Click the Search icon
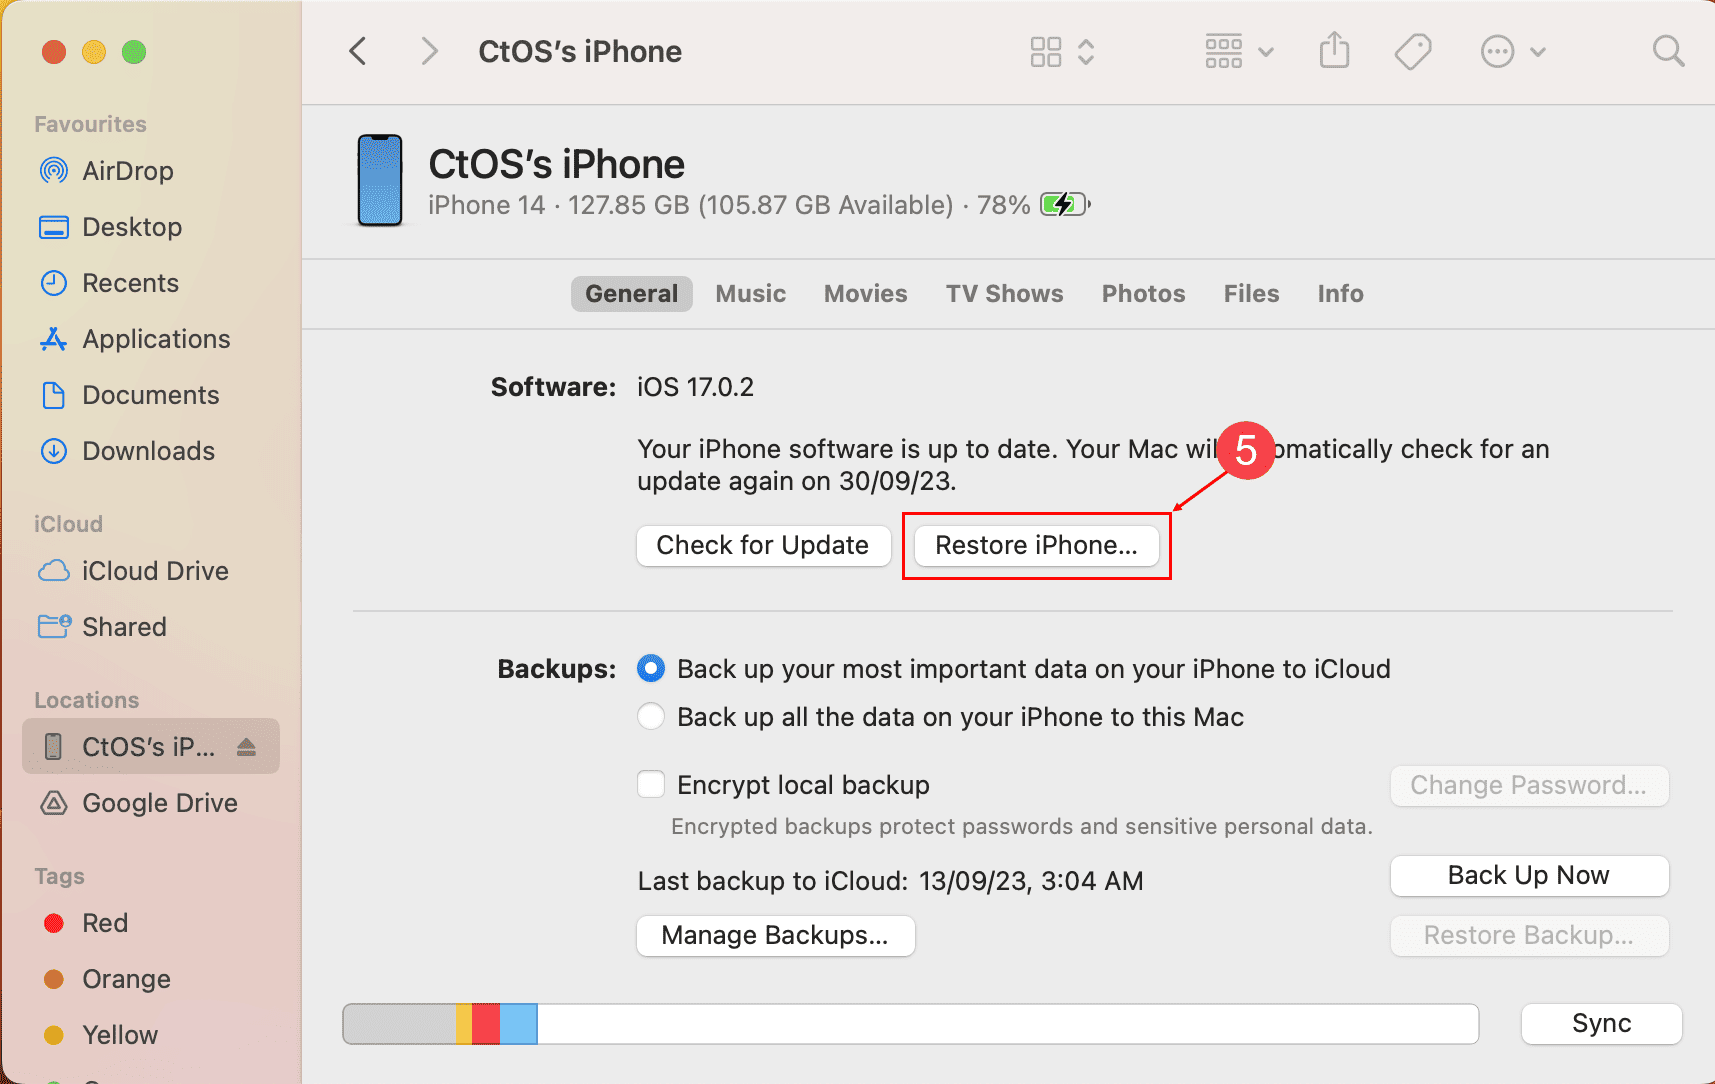This screenshot has height=1084, width=1715. [1668, 51]
